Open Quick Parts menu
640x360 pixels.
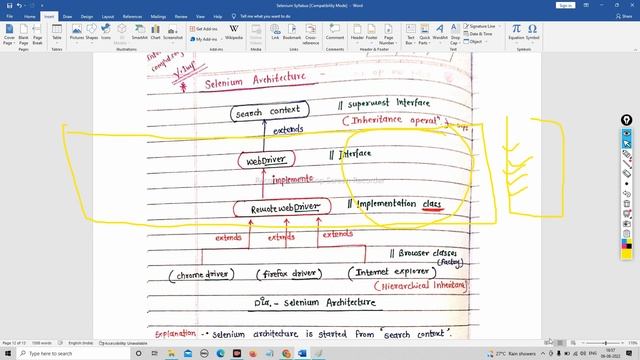[424, 34]
